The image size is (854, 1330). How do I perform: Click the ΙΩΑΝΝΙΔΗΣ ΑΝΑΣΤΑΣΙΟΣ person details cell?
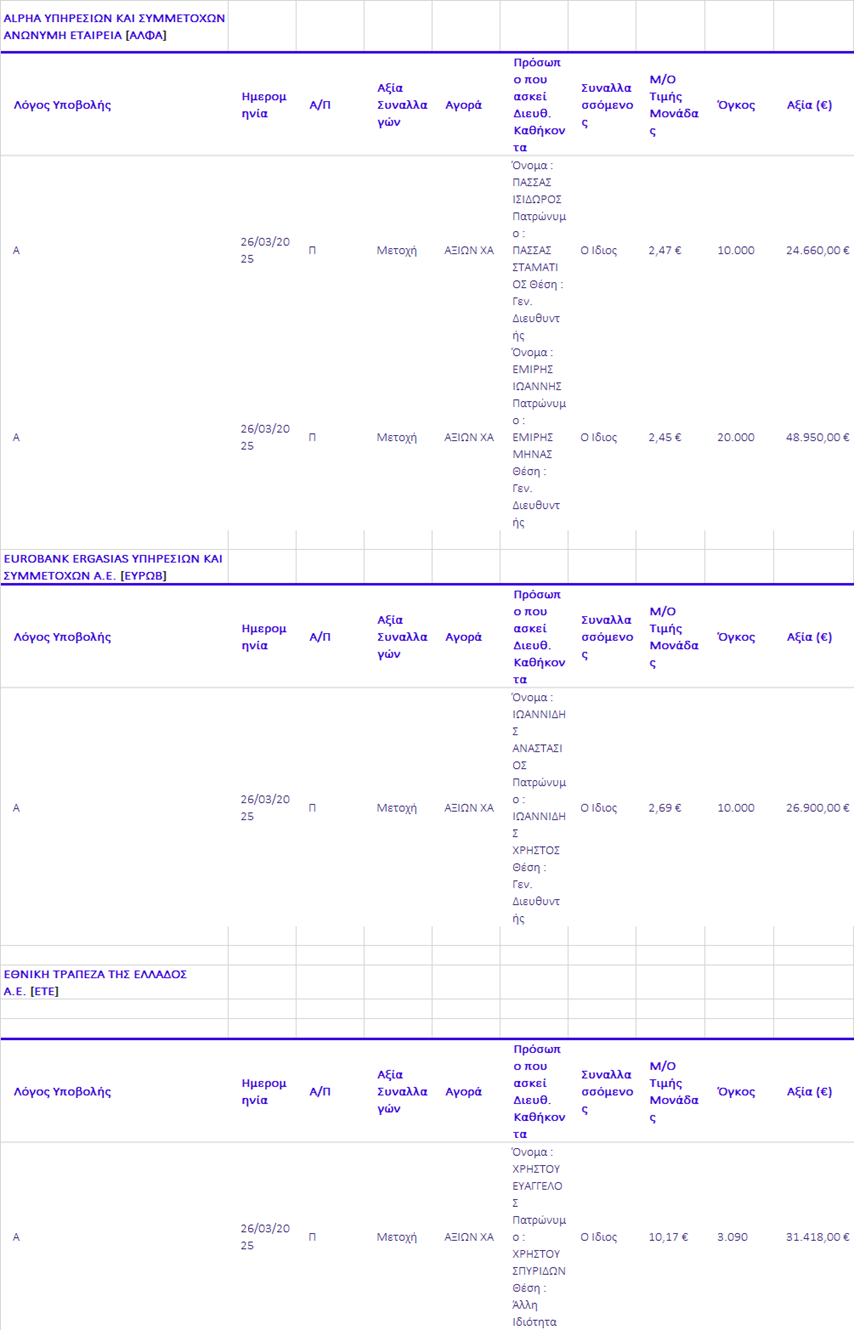538,808
